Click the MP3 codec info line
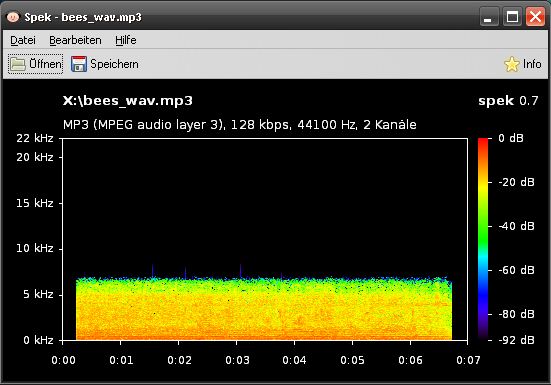The height and width of the screenshot is (385, 551). tap(240, 125)
